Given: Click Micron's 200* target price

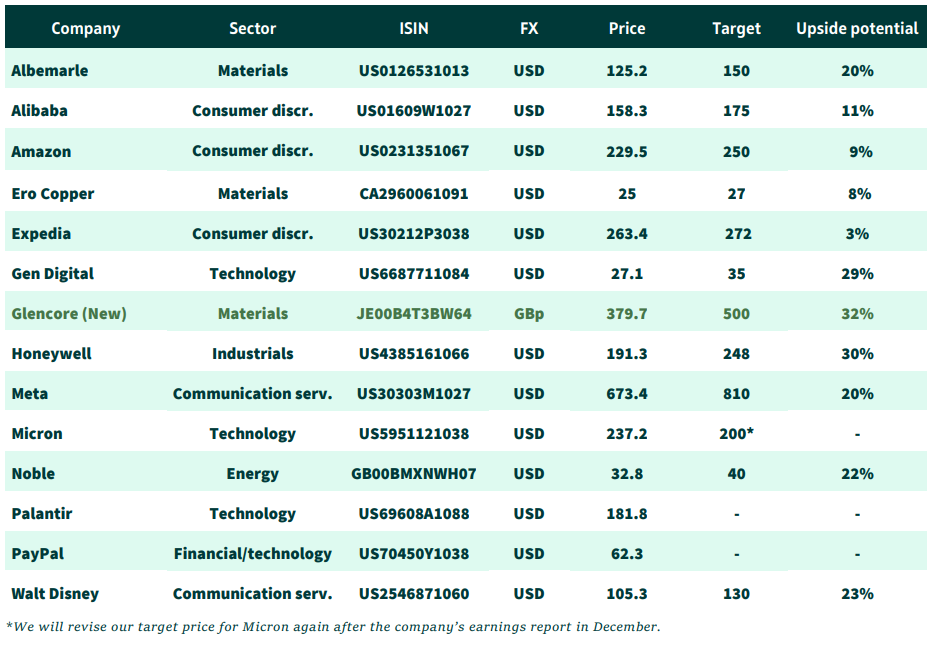Looking at the screenshot, I should [x=736, y=434].
